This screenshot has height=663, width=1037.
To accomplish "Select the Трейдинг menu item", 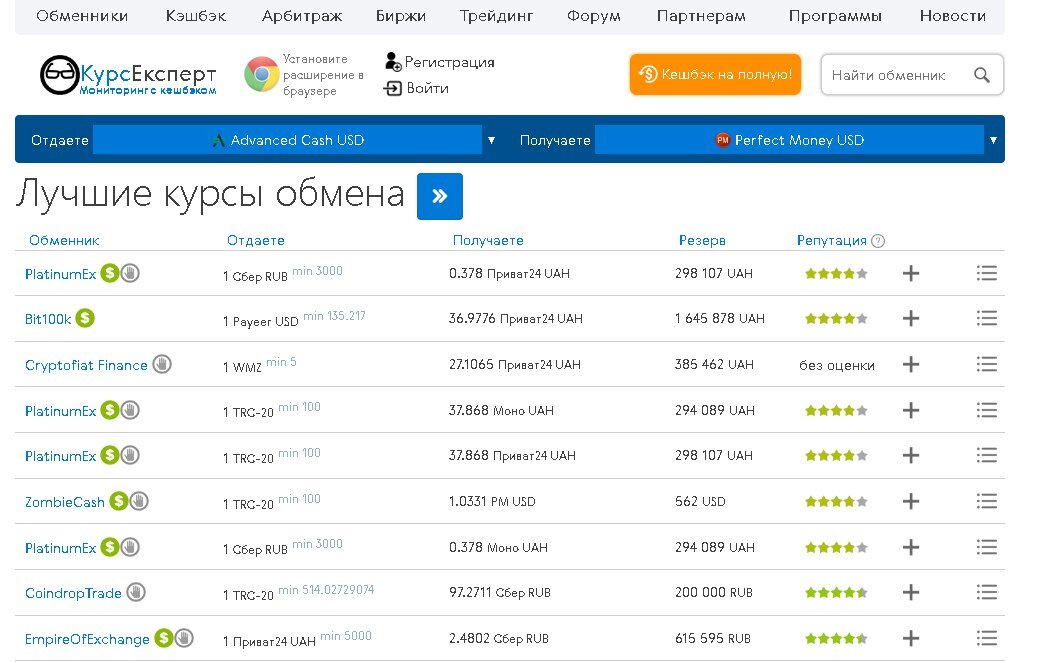I will point(496,16).
